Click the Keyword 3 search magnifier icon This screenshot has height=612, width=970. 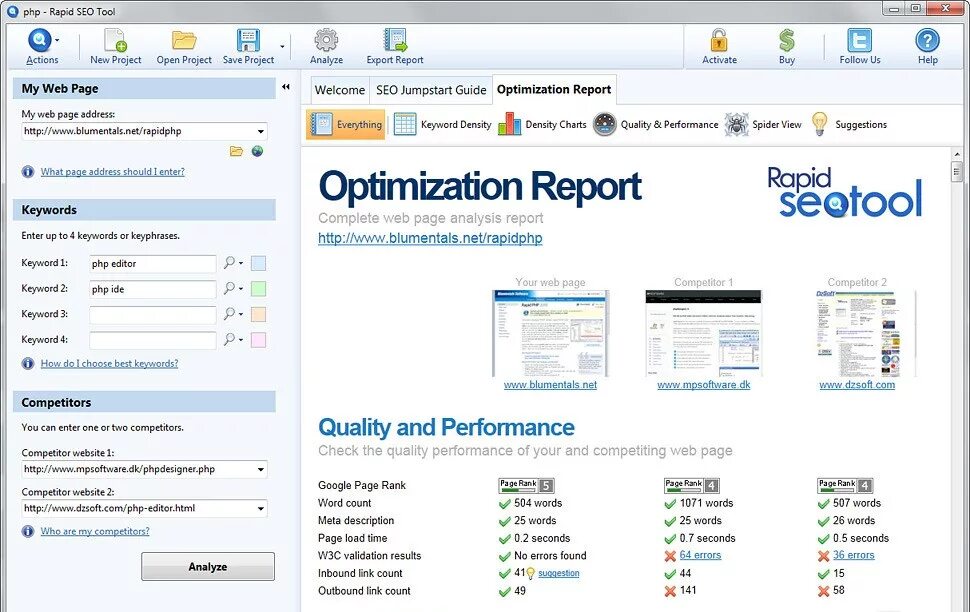pyautogui.click(x=230, y=314)
